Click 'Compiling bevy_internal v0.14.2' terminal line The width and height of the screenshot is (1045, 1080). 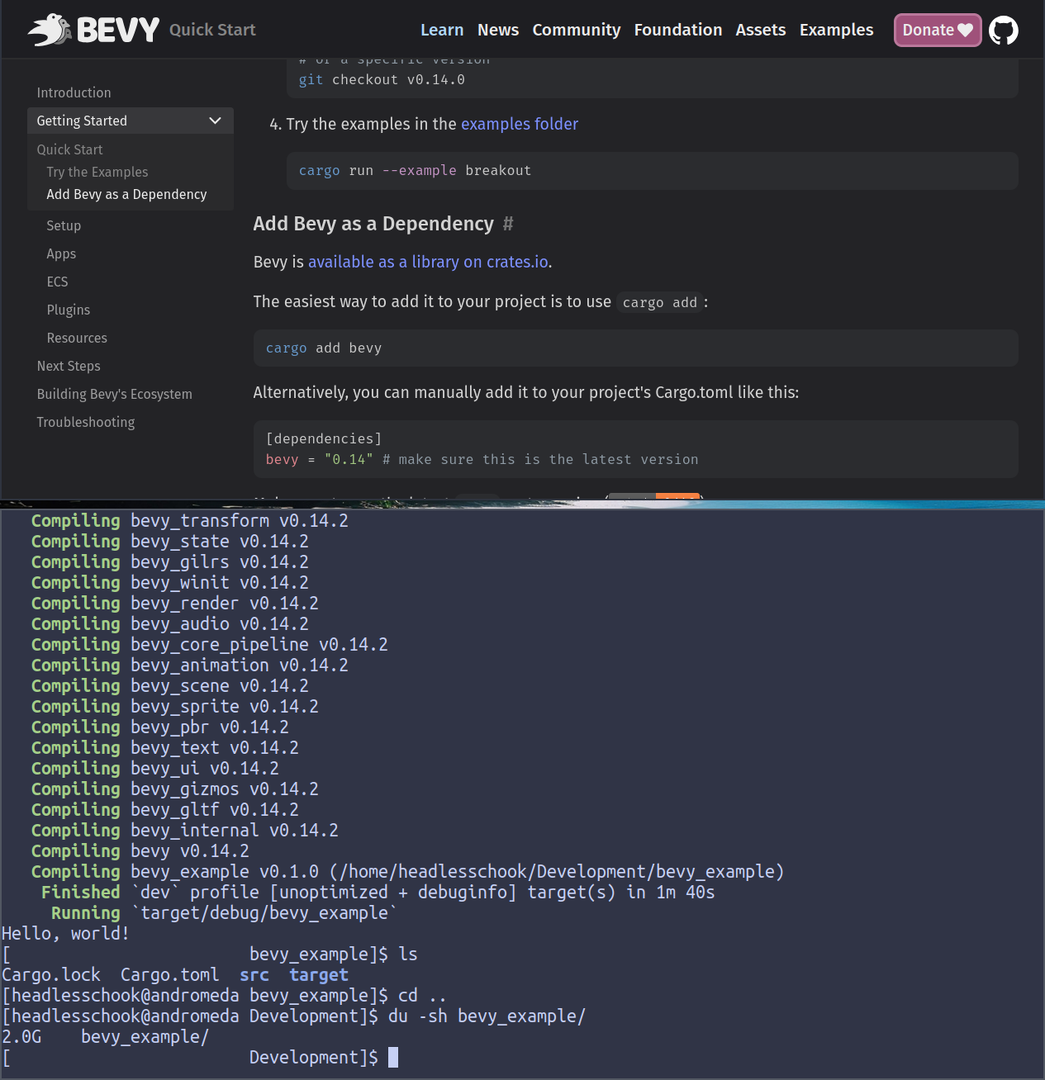click(185, 831)
